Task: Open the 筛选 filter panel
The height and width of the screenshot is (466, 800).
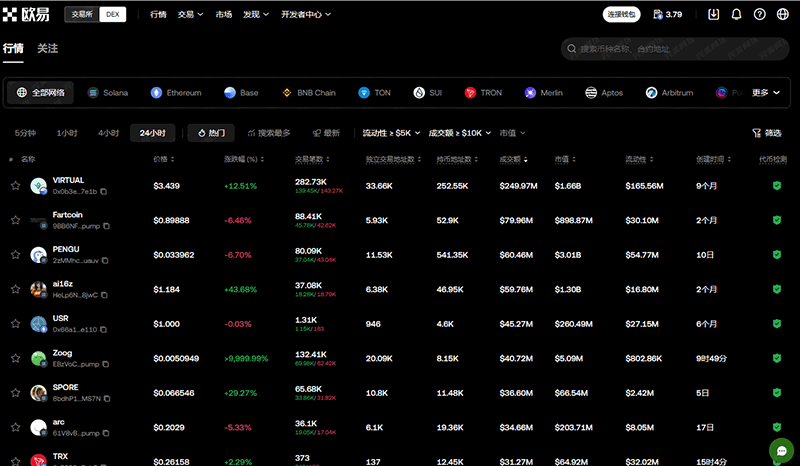Action: point(767,133)
